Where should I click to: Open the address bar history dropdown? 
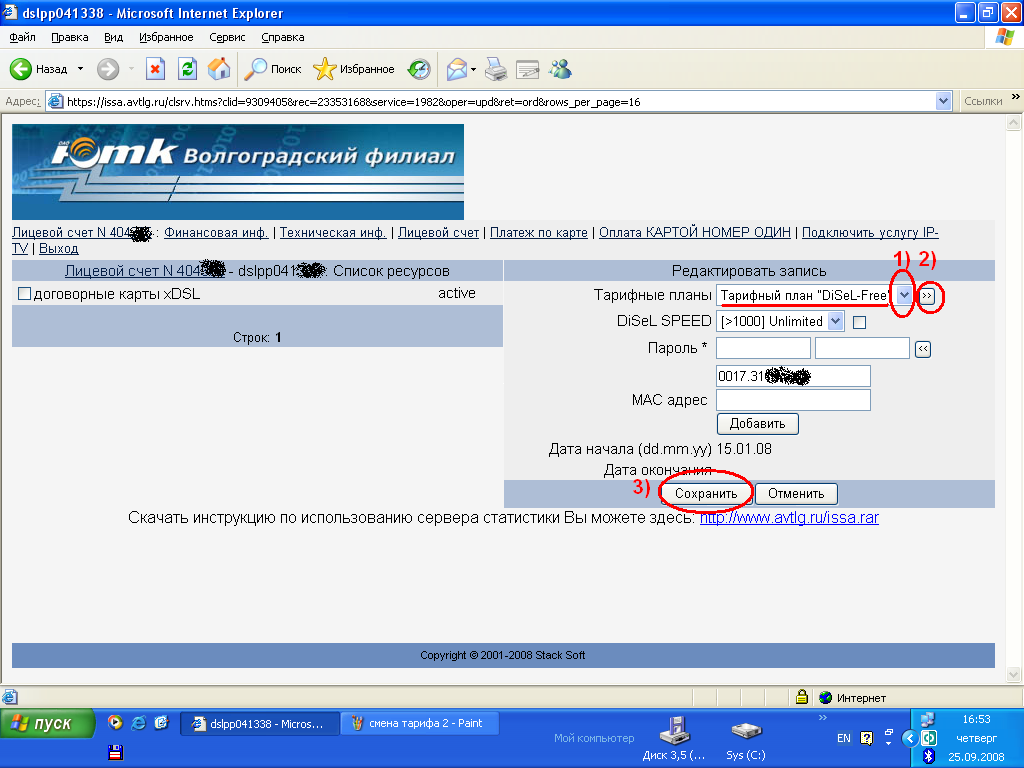[942, 101]
